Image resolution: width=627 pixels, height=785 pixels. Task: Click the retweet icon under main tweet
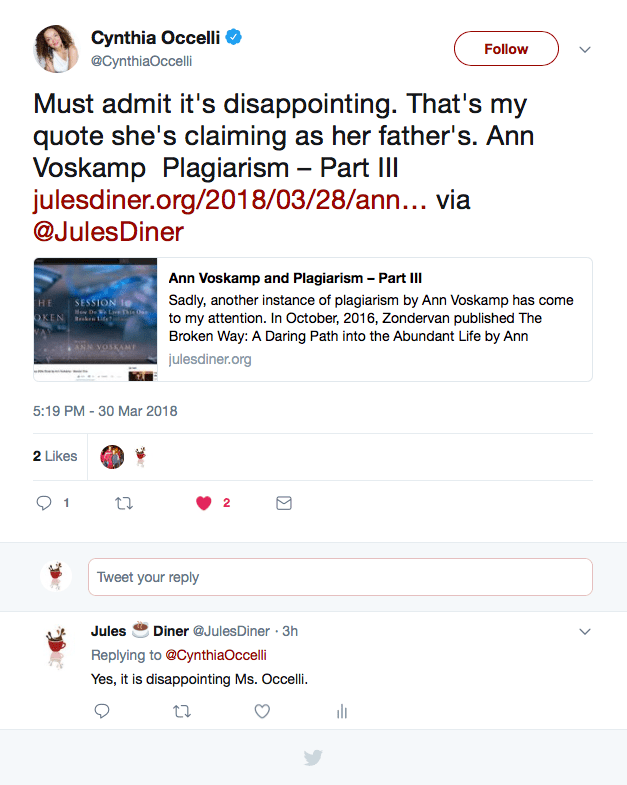click(x=124, y=503)
